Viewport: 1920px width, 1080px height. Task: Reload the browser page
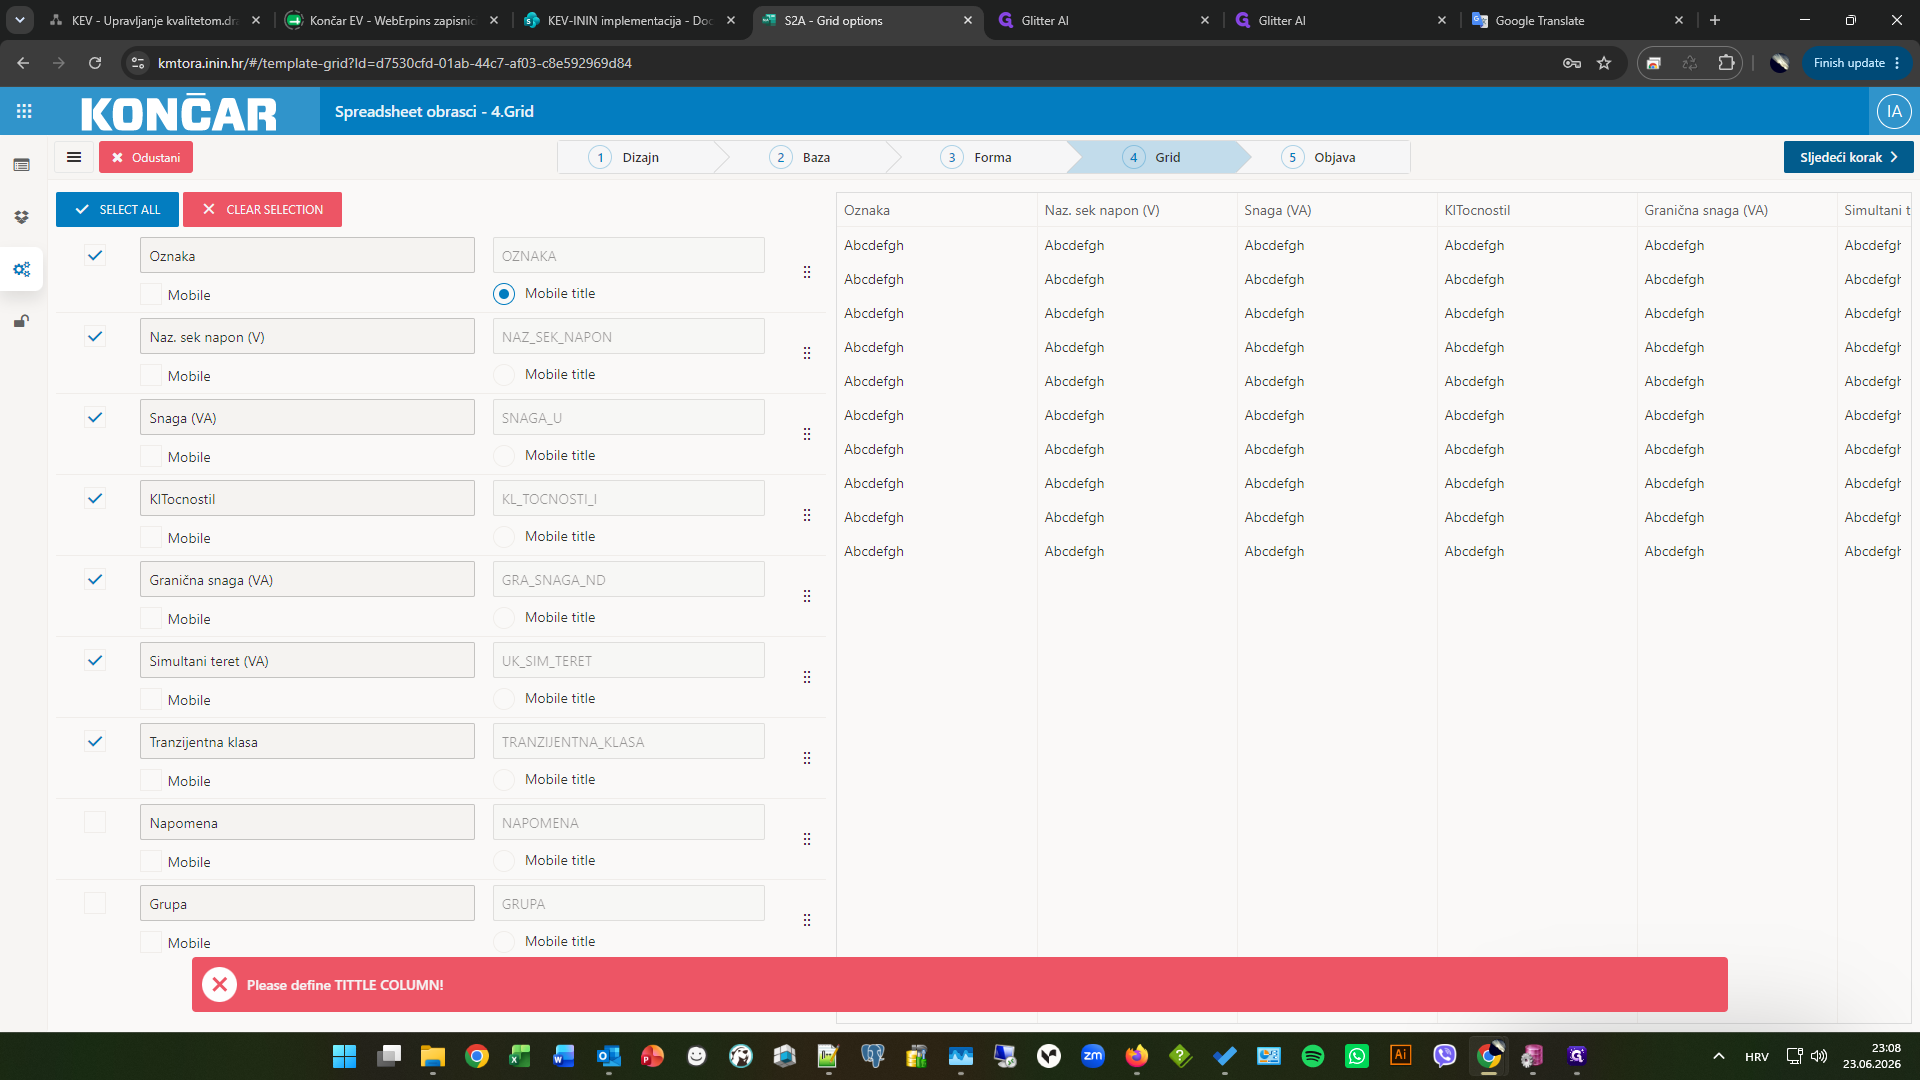click(95, 63)
